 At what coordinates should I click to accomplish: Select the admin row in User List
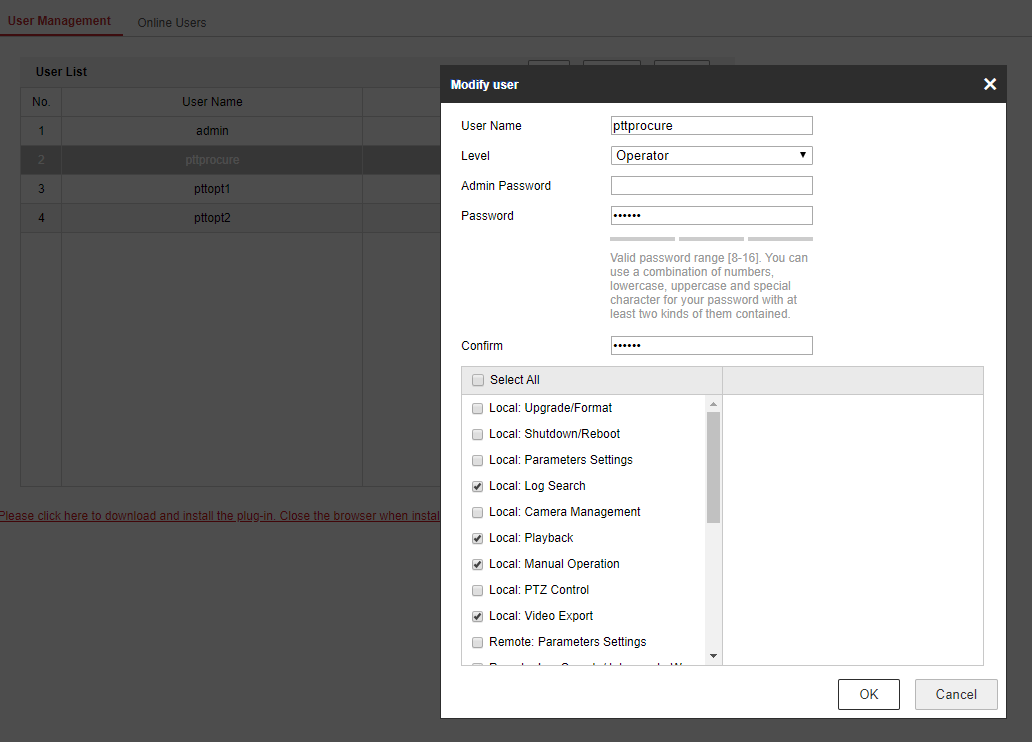(230, 131)
